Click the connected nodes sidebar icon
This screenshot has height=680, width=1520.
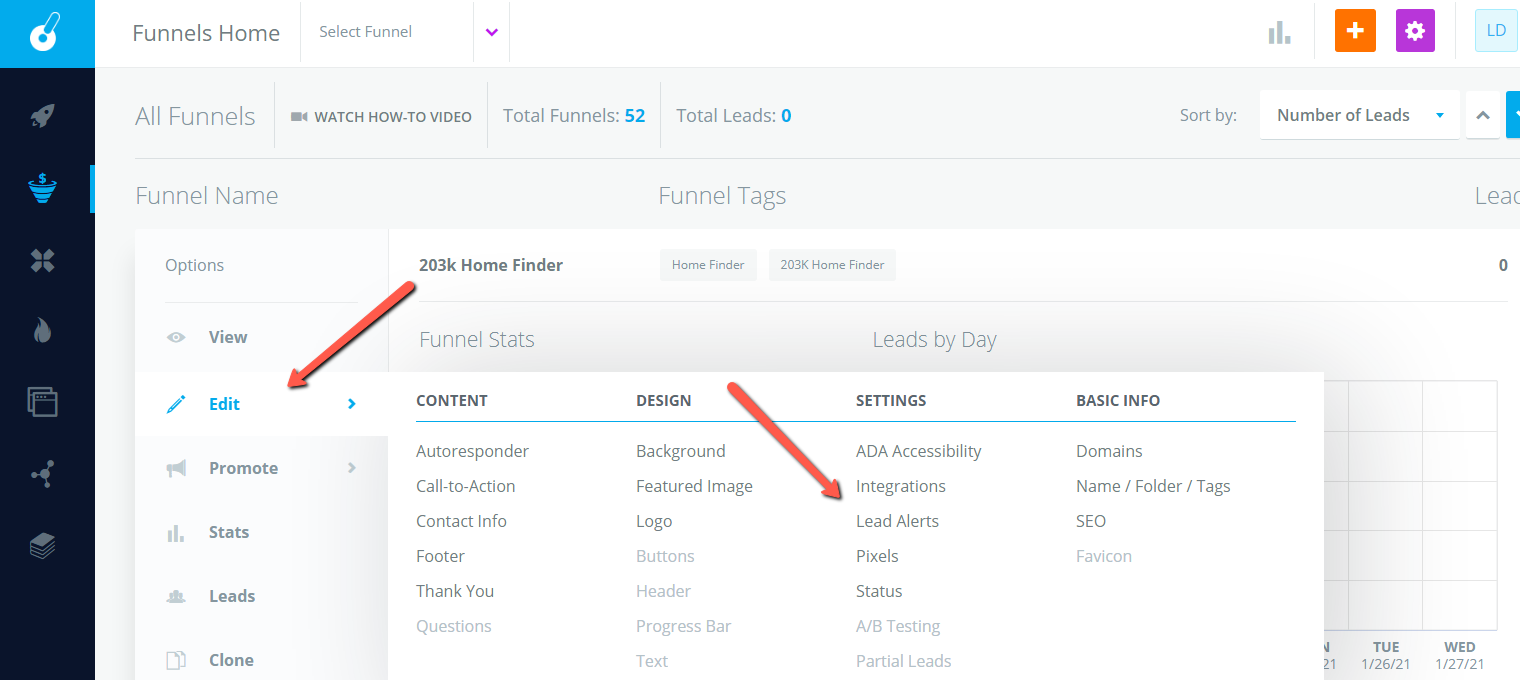click(x=42, y=474)
